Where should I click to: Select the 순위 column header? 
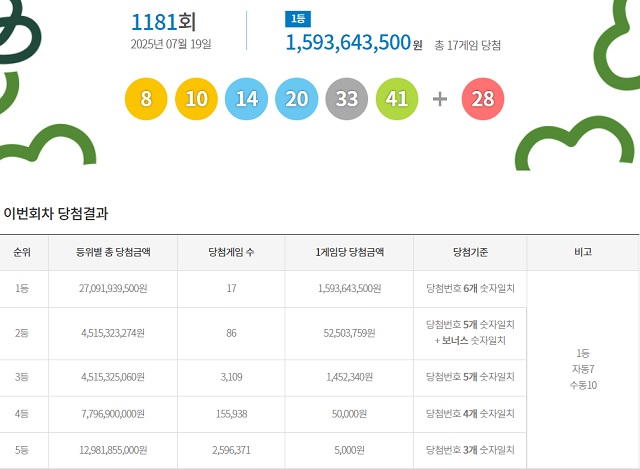[22, 252]
